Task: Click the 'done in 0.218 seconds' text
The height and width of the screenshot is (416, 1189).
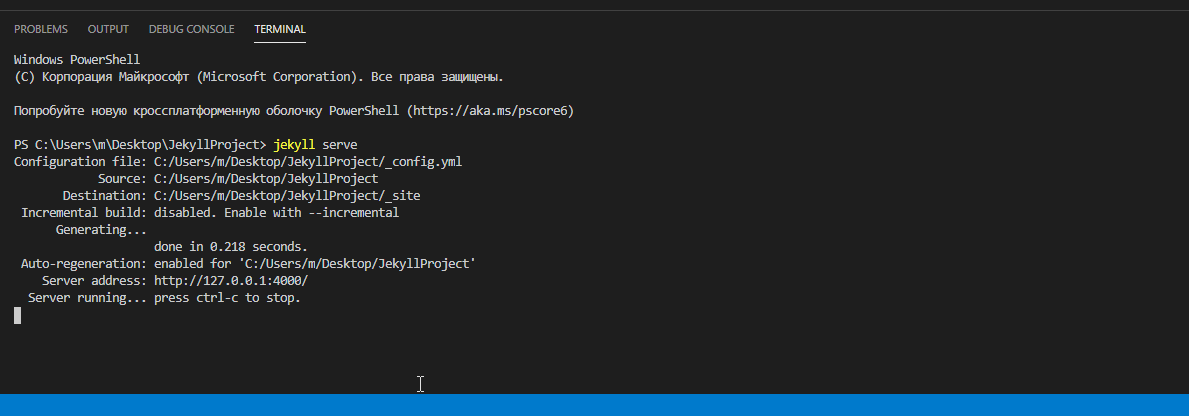Action: click(x=231, y=247)
